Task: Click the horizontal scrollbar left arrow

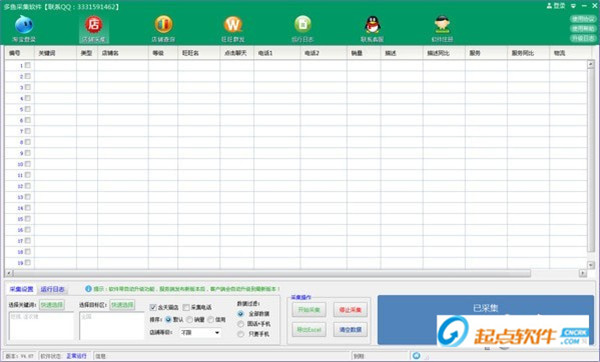Action: (9, 273)
